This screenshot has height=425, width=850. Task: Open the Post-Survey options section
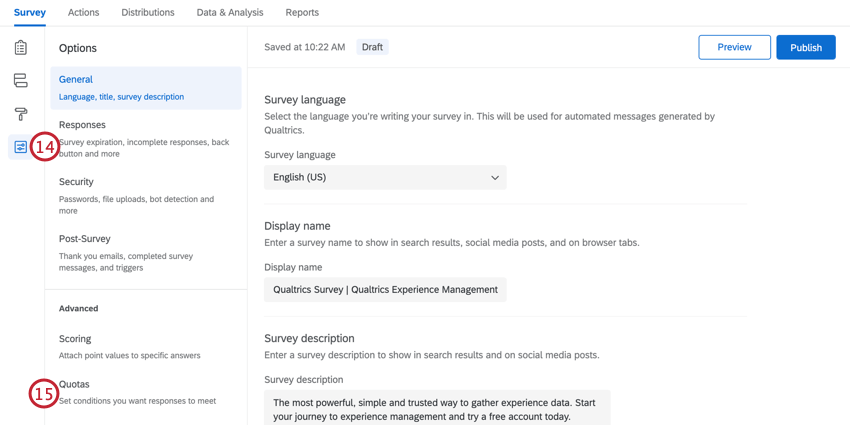coord(146,253)
